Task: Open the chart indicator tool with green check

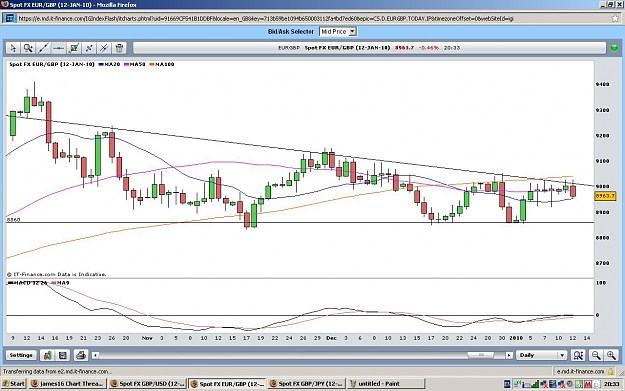Action: 73,48
